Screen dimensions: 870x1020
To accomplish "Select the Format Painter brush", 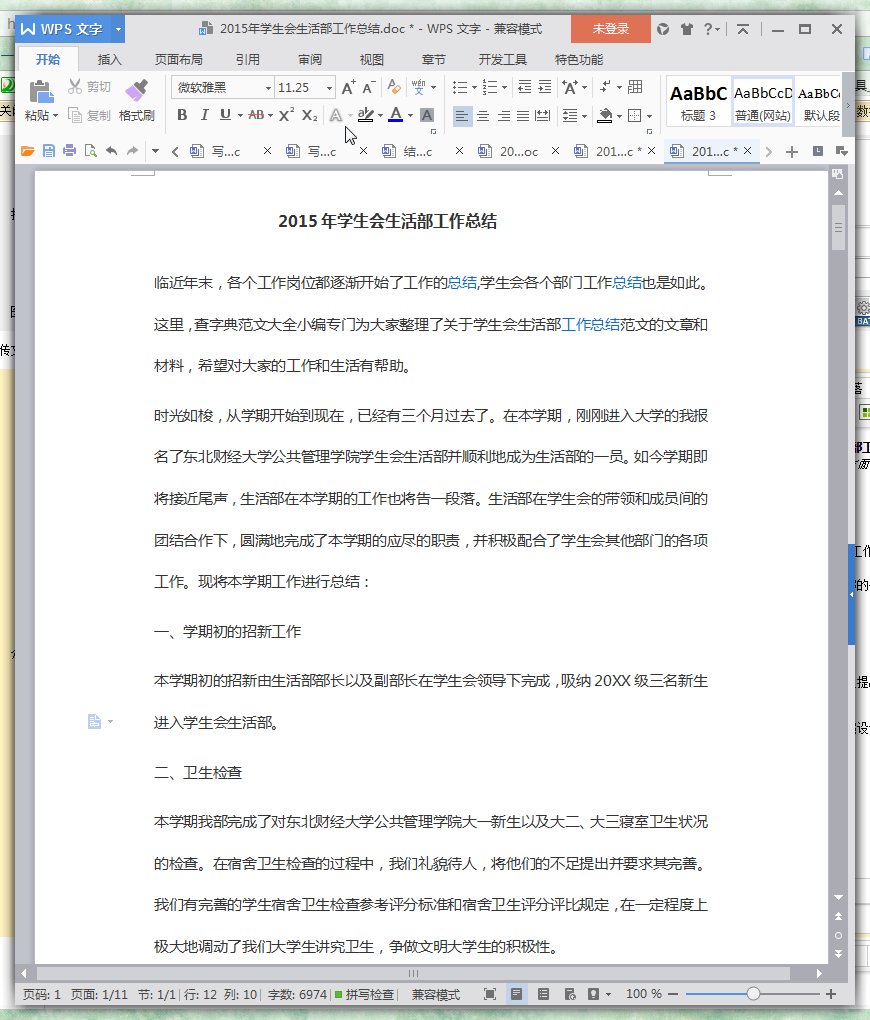I will click(x=137, y=92).
